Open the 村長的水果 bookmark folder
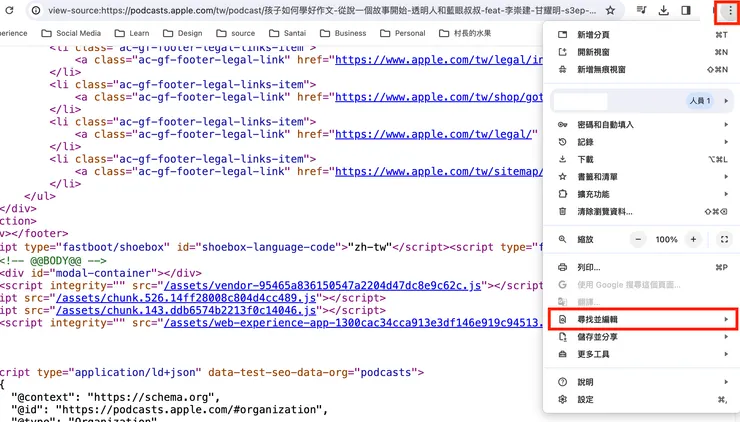This screenshot has width=740, height=422. click(x=465, y=33)
